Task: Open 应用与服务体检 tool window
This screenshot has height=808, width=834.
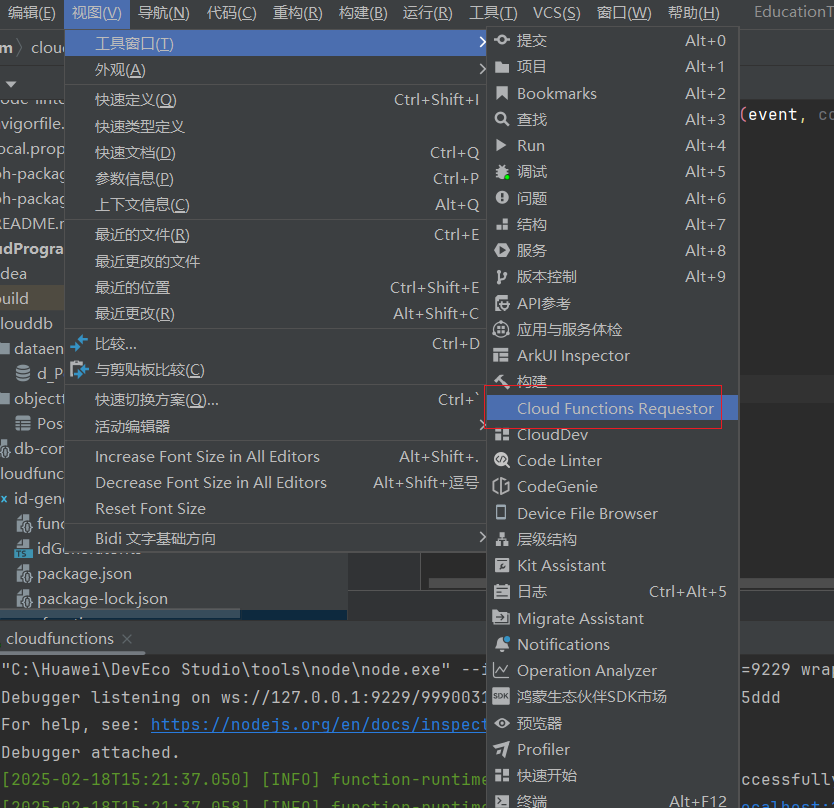Action: click(x=612, y=329)
